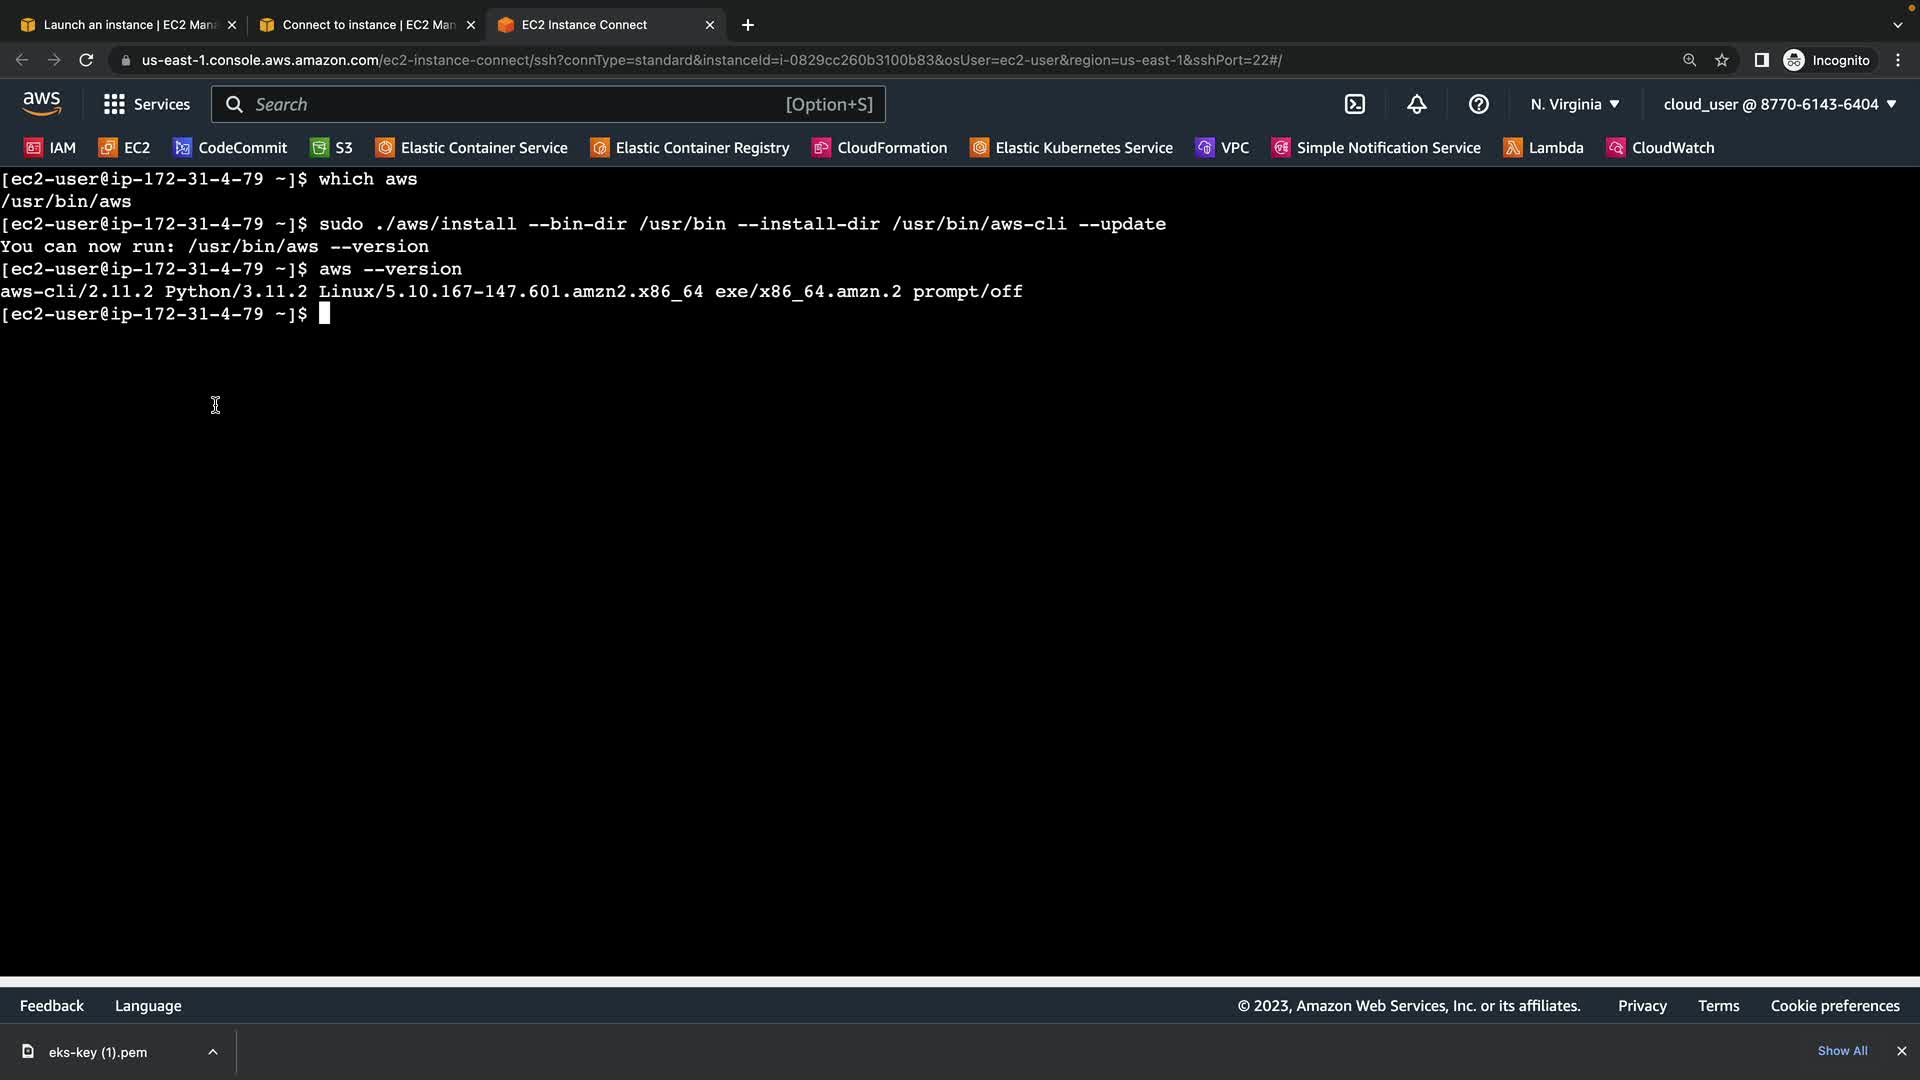The height and width of the screenshot is (1080, 1920).
Task: Expand the N. Virginia region dropdown
Action: [1575, 104]
